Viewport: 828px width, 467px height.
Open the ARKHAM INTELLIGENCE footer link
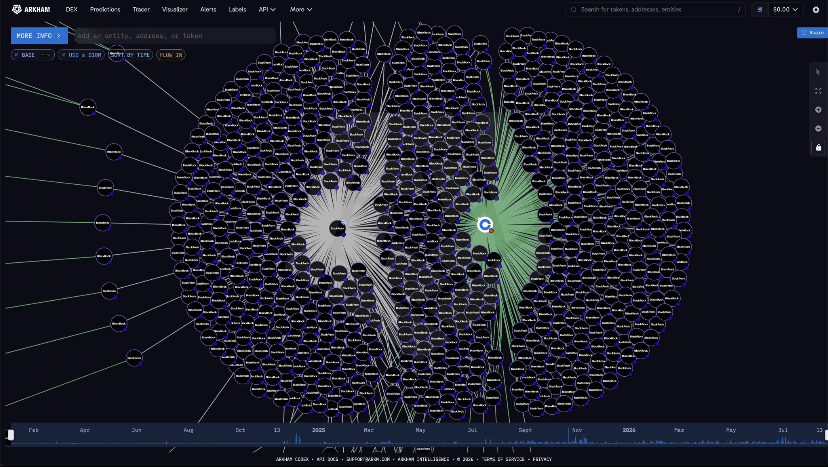423,460
